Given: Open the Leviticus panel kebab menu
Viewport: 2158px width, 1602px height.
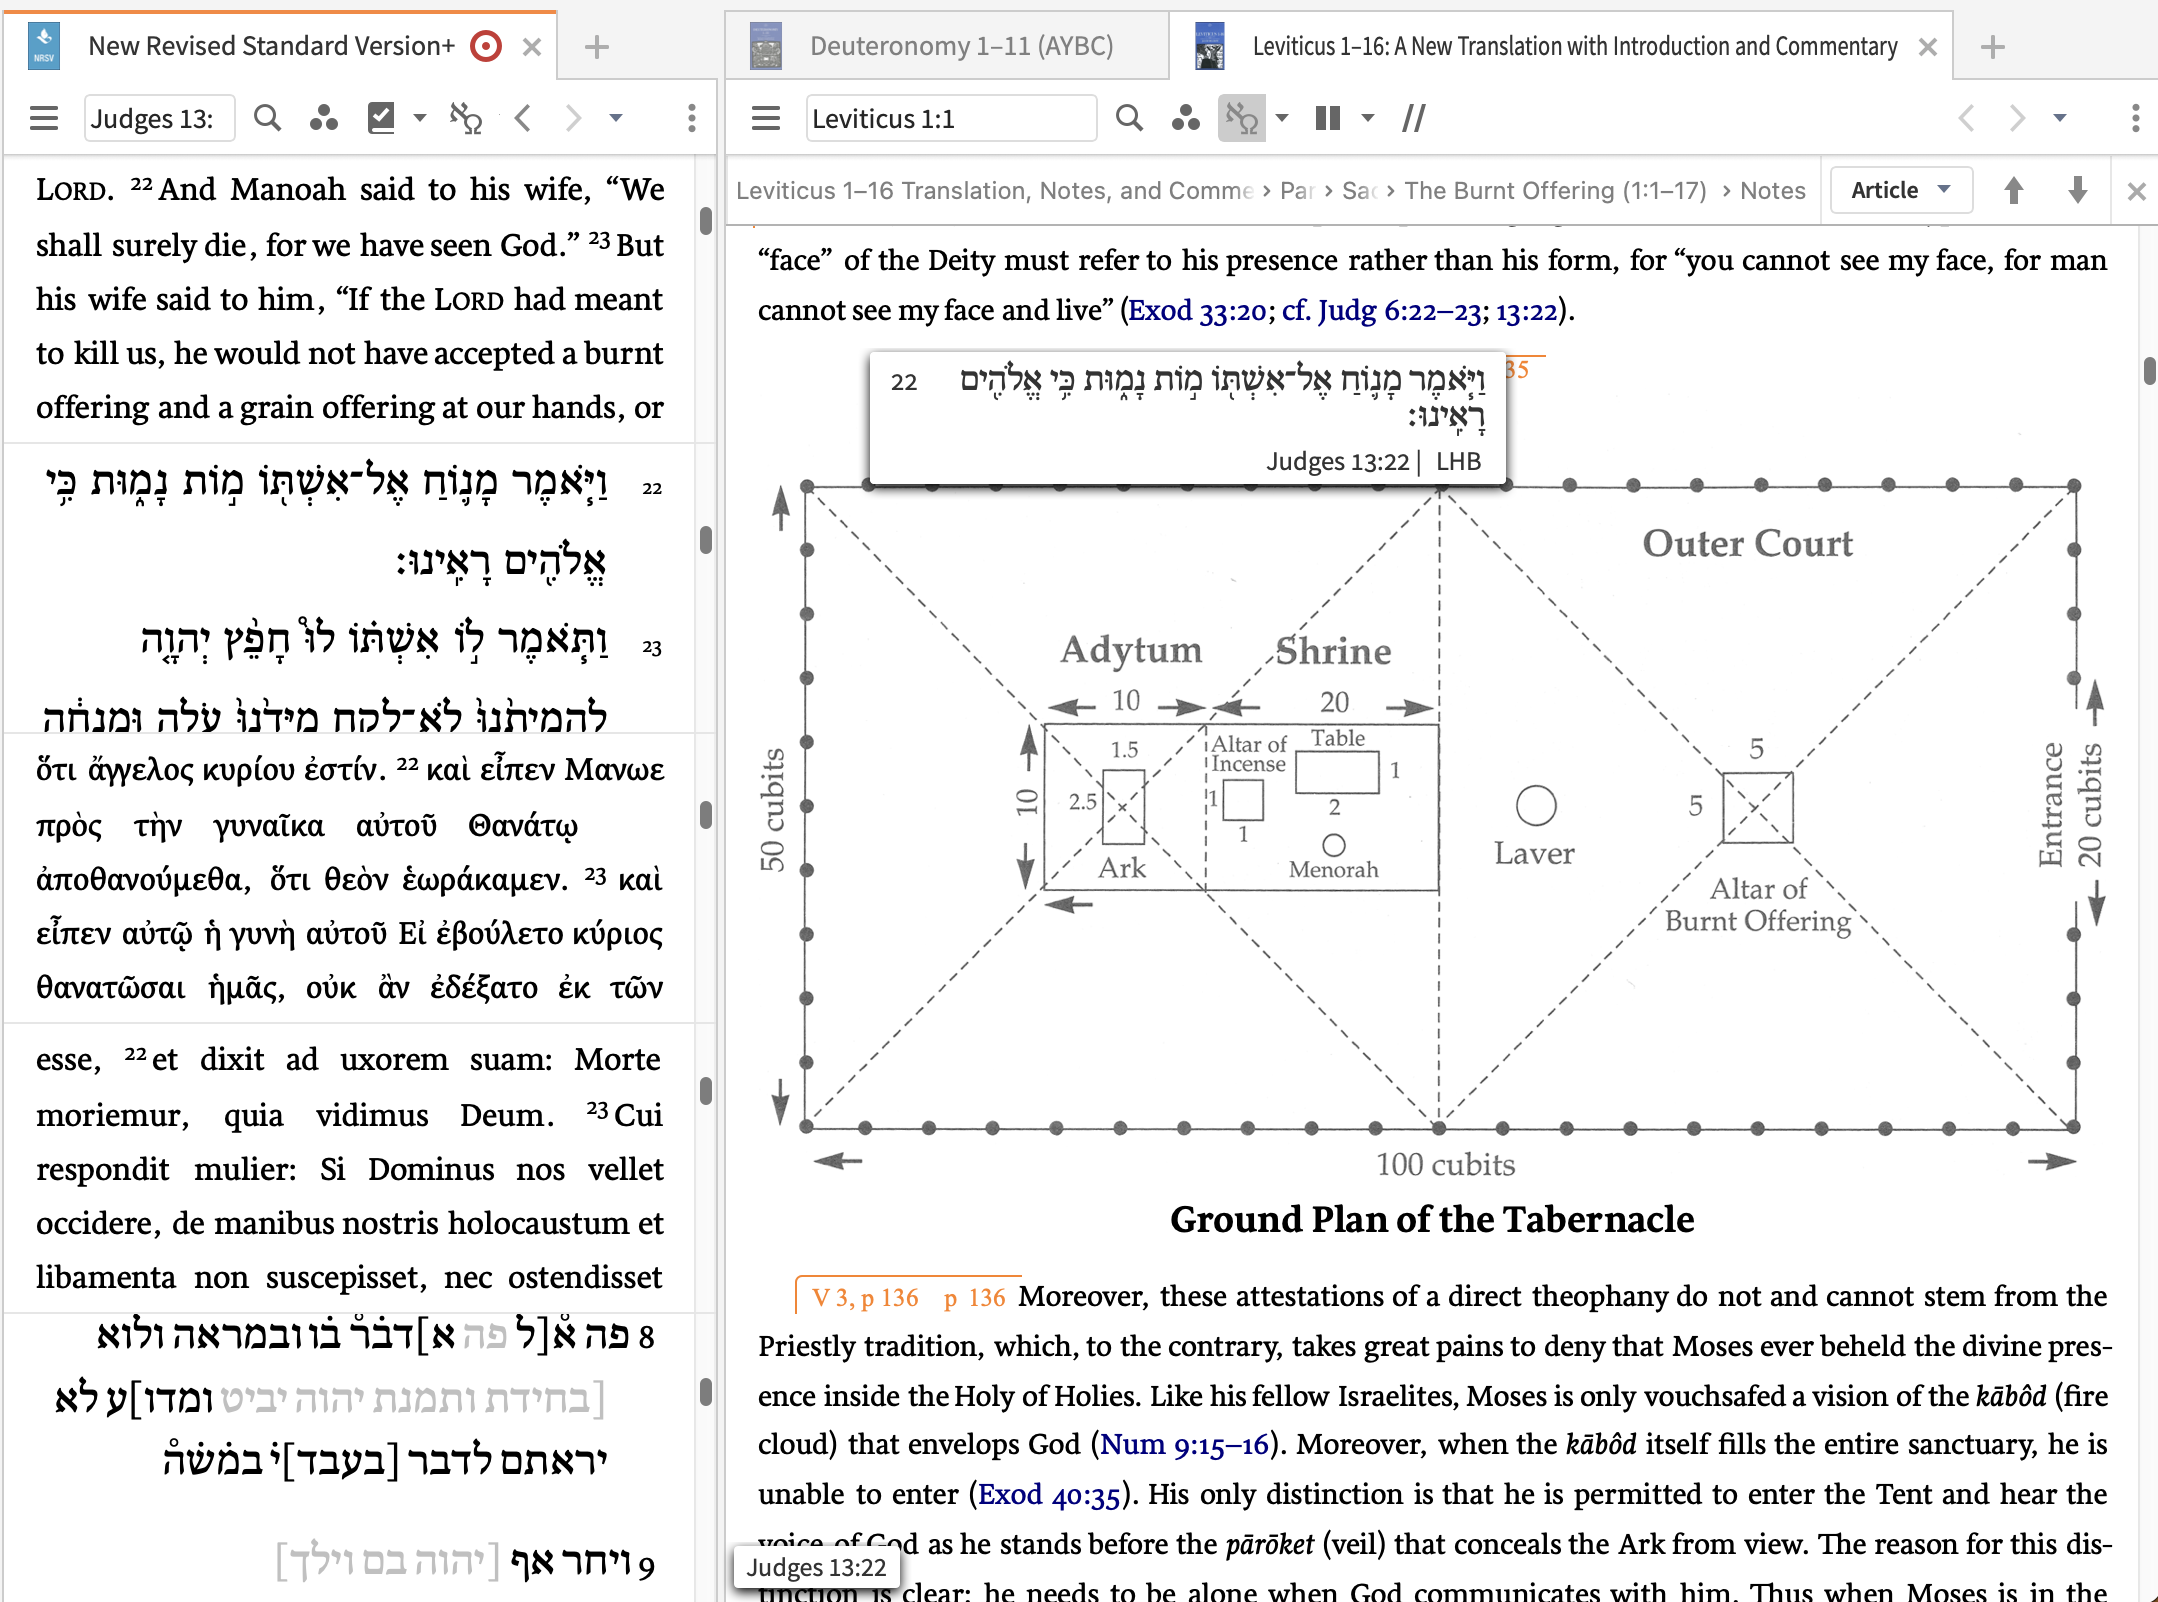Looking at the screenshot, I should point(2136,118).
